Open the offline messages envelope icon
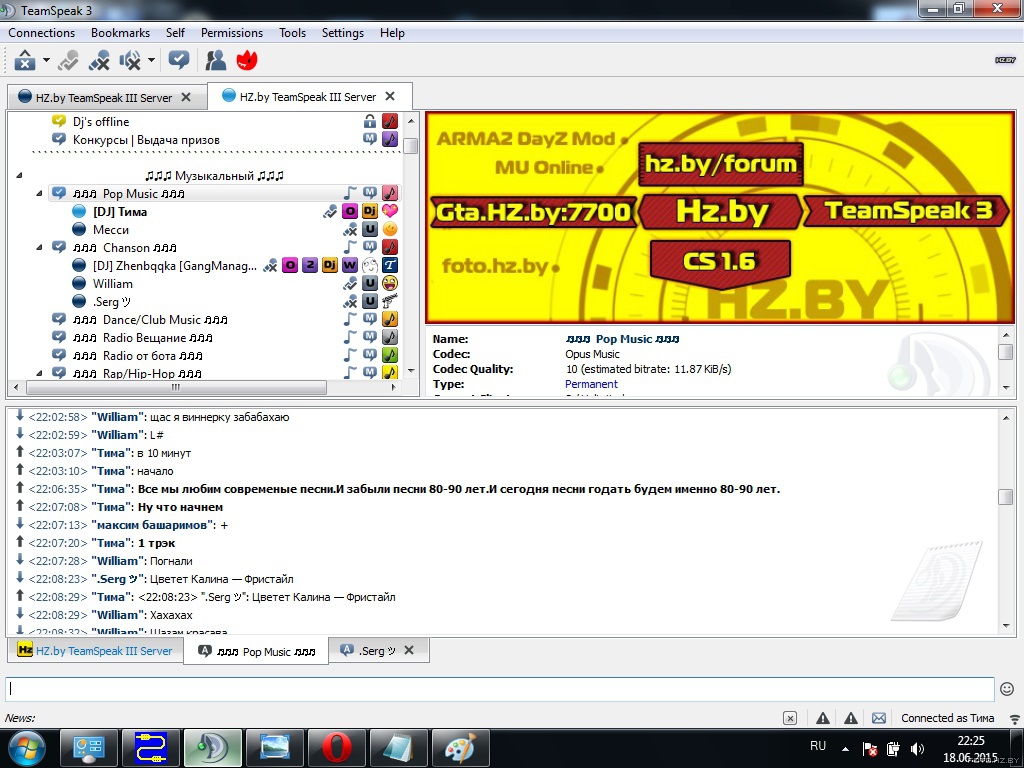Screen dimensions: 1024x768 [879, 718]
